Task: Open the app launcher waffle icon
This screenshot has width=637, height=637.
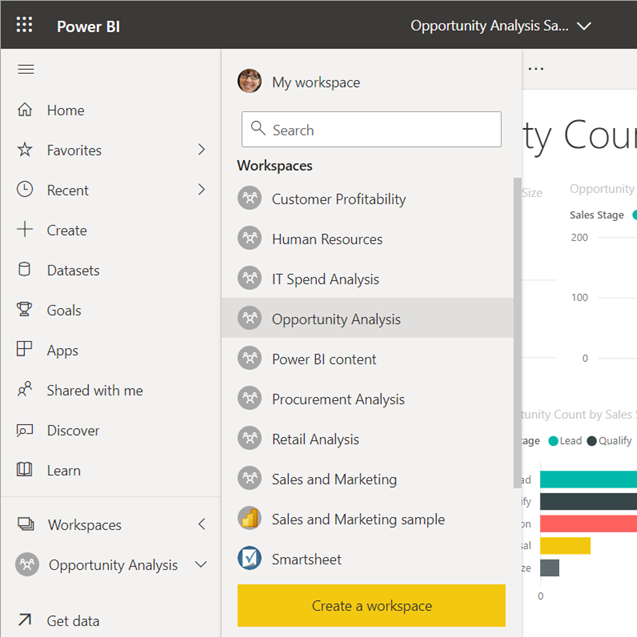Action: [24, 25]
